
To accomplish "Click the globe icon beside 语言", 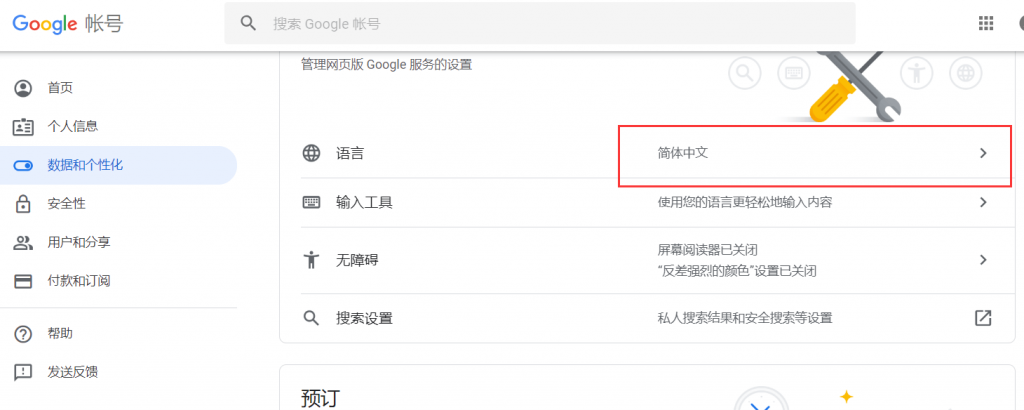I will point(312,154).
